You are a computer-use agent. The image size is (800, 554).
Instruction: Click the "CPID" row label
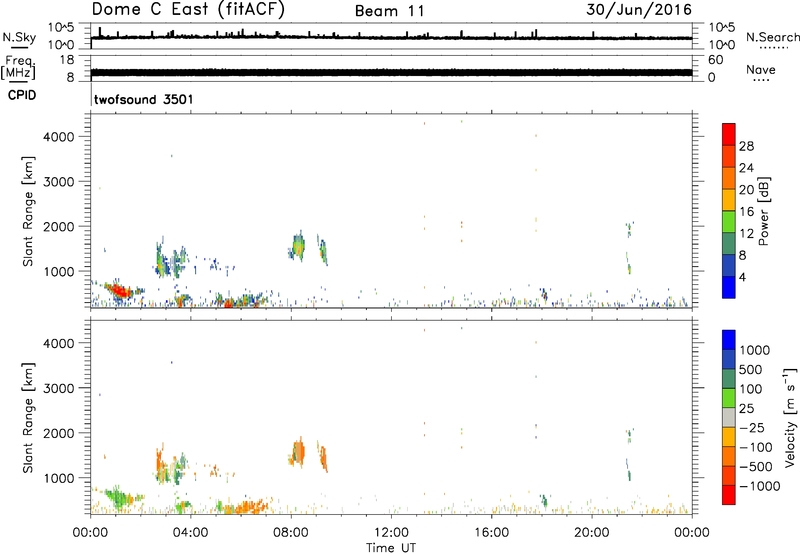coord(22,95)
